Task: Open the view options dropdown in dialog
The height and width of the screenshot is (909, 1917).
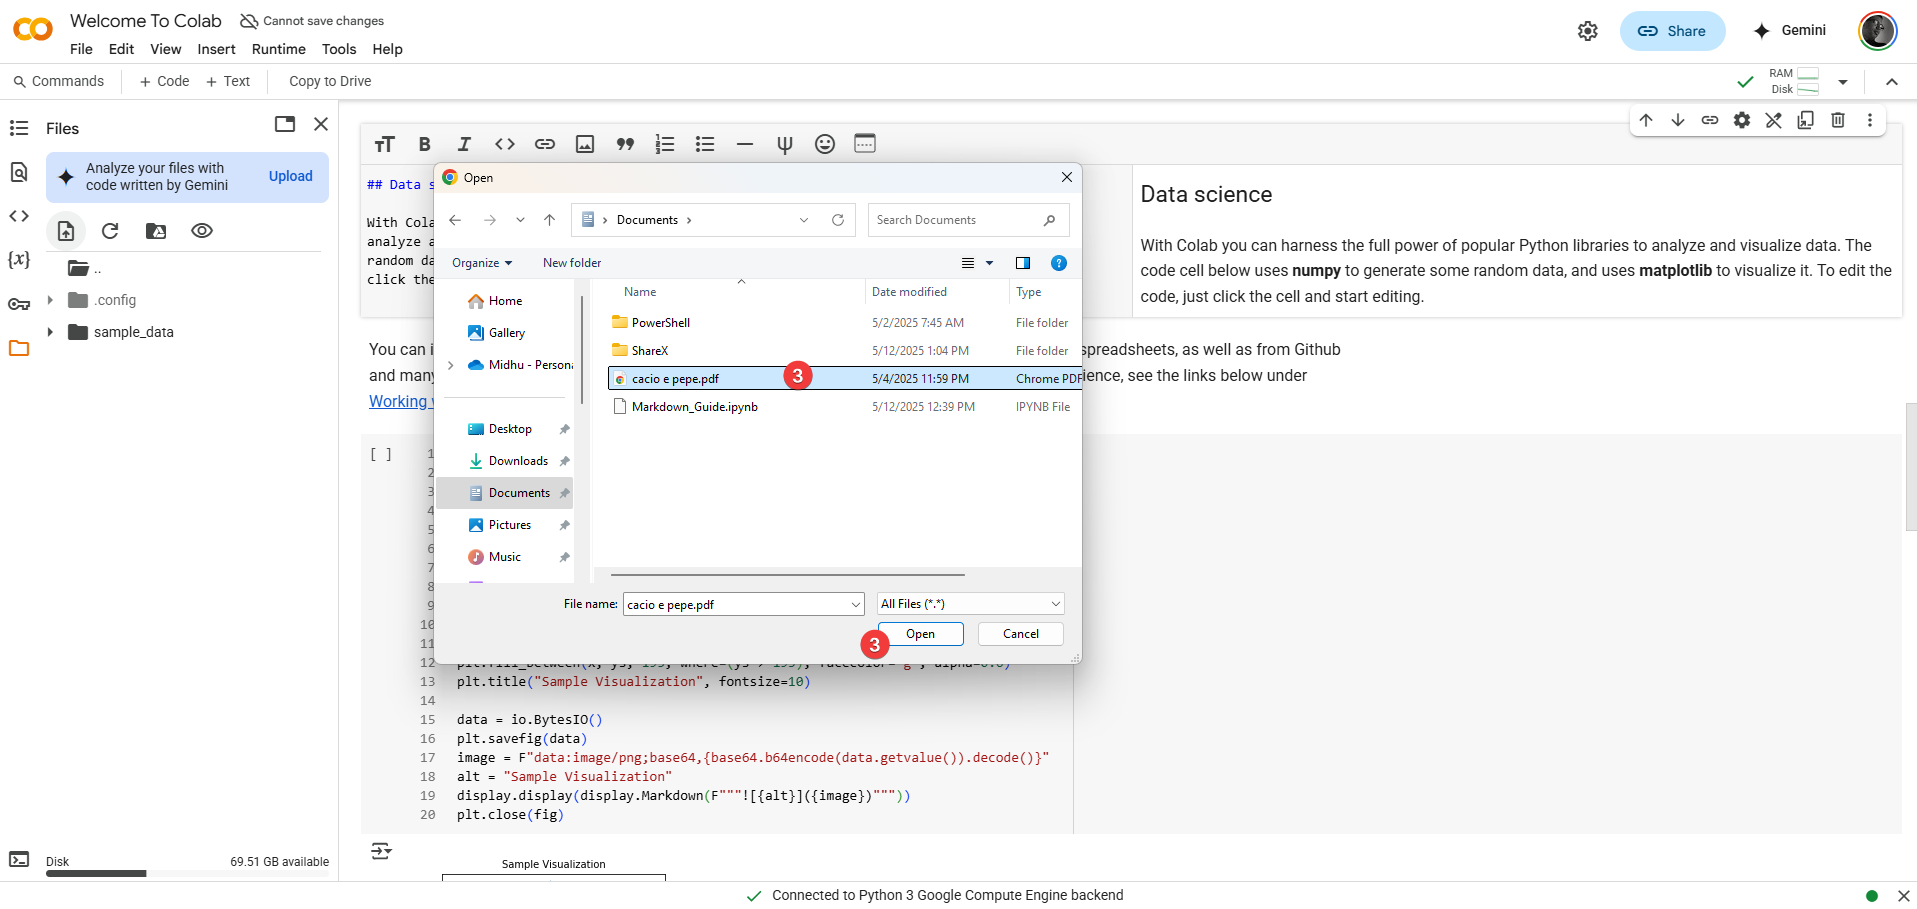Action: tap(990, 263)
